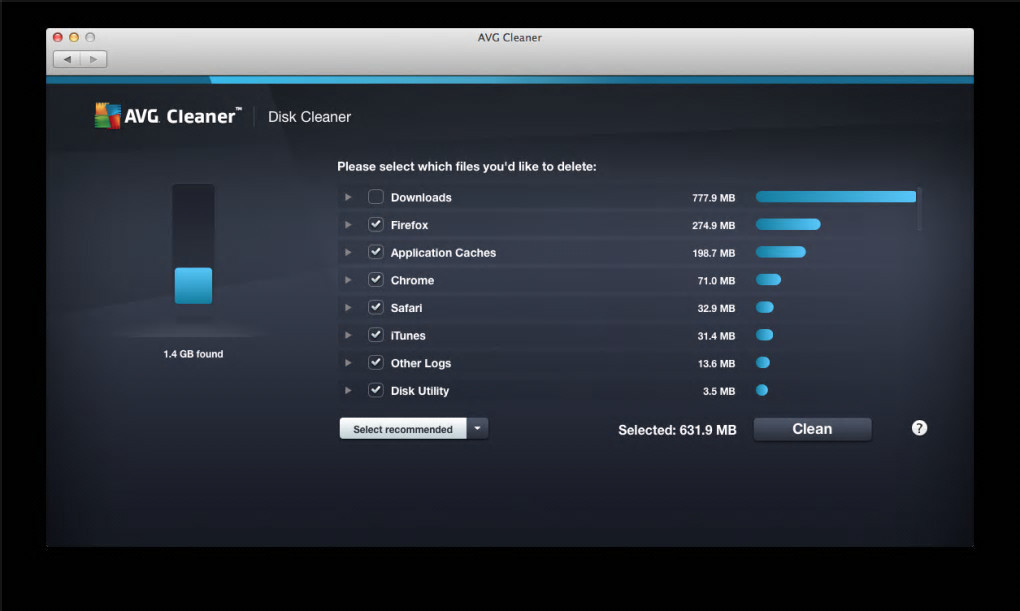Expand the Application Caches row triangle

tap(348, 252)
